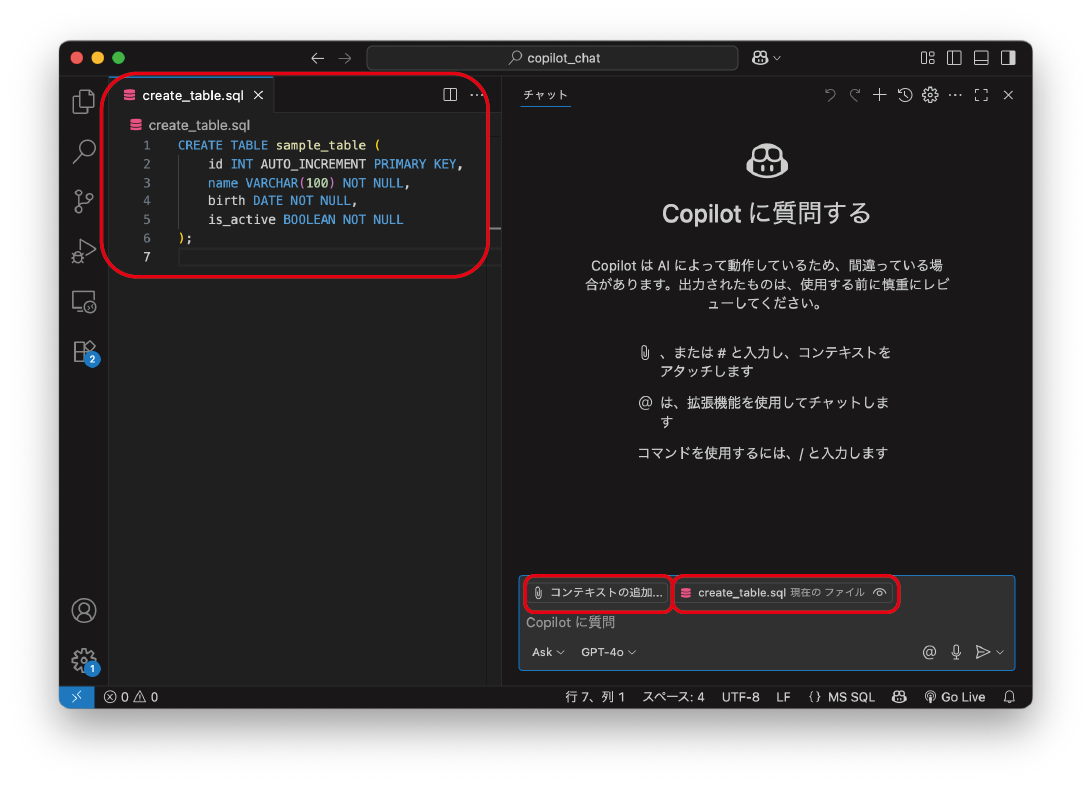Open the chat panel More Actions menu

[955, 95]
